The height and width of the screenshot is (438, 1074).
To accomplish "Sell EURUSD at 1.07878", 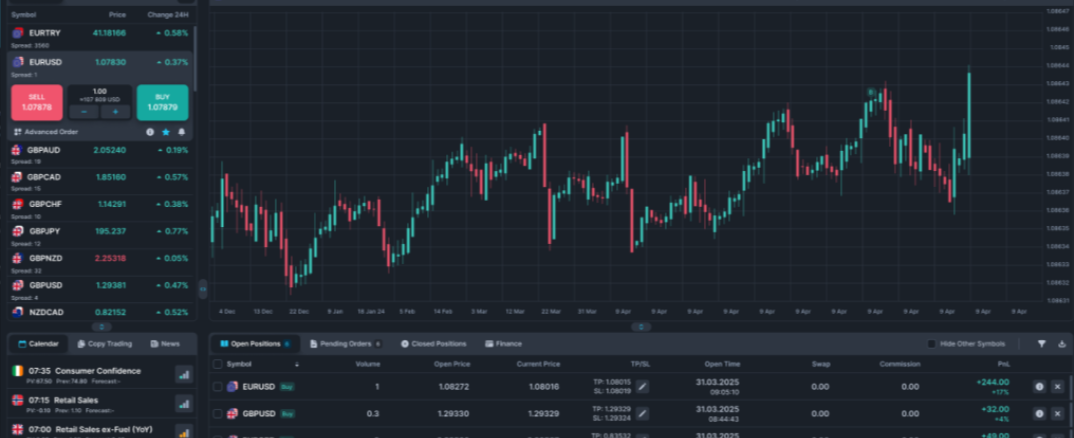I will point(37,102).
